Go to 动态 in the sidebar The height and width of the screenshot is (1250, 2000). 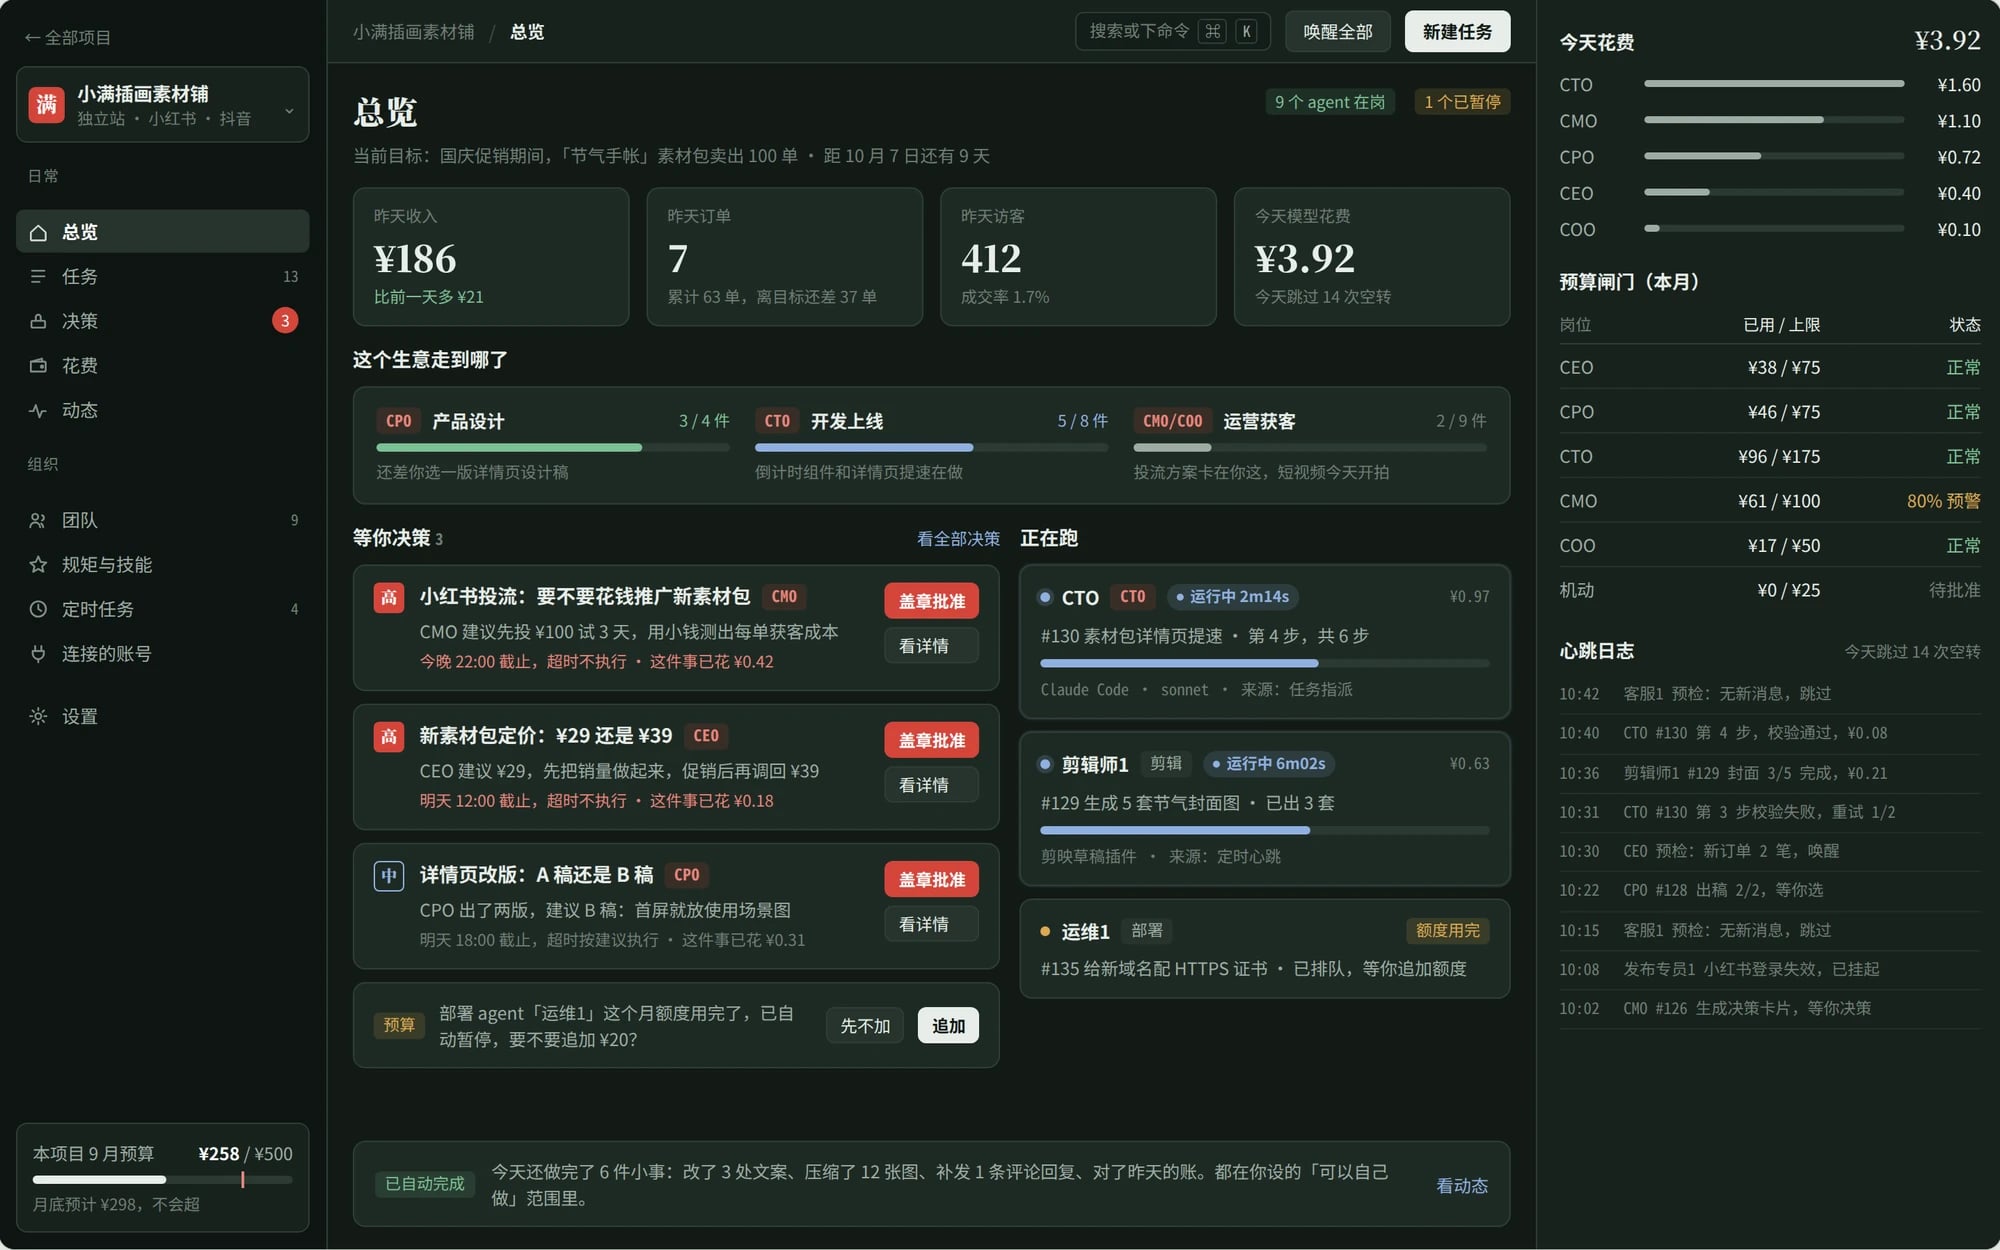point(162,410)
